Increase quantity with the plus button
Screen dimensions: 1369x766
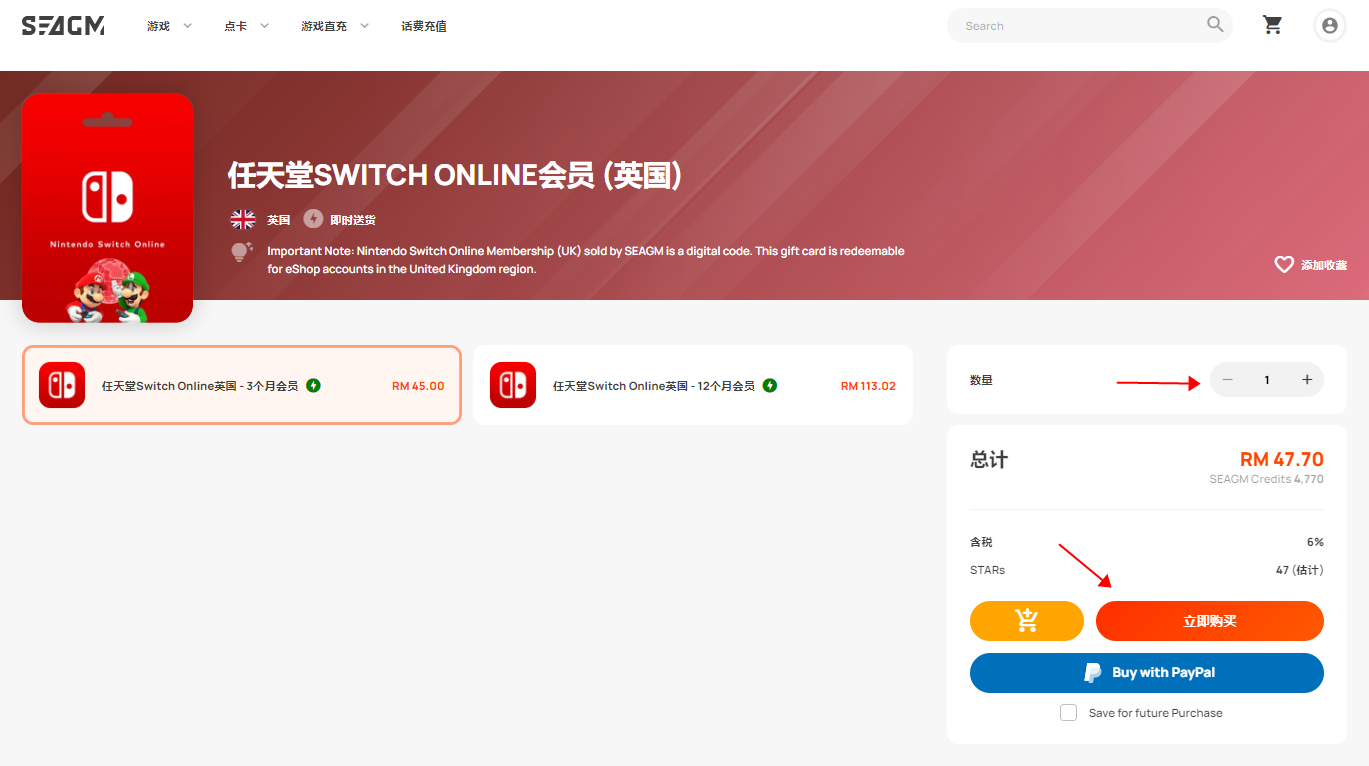tap(1307, 380)
